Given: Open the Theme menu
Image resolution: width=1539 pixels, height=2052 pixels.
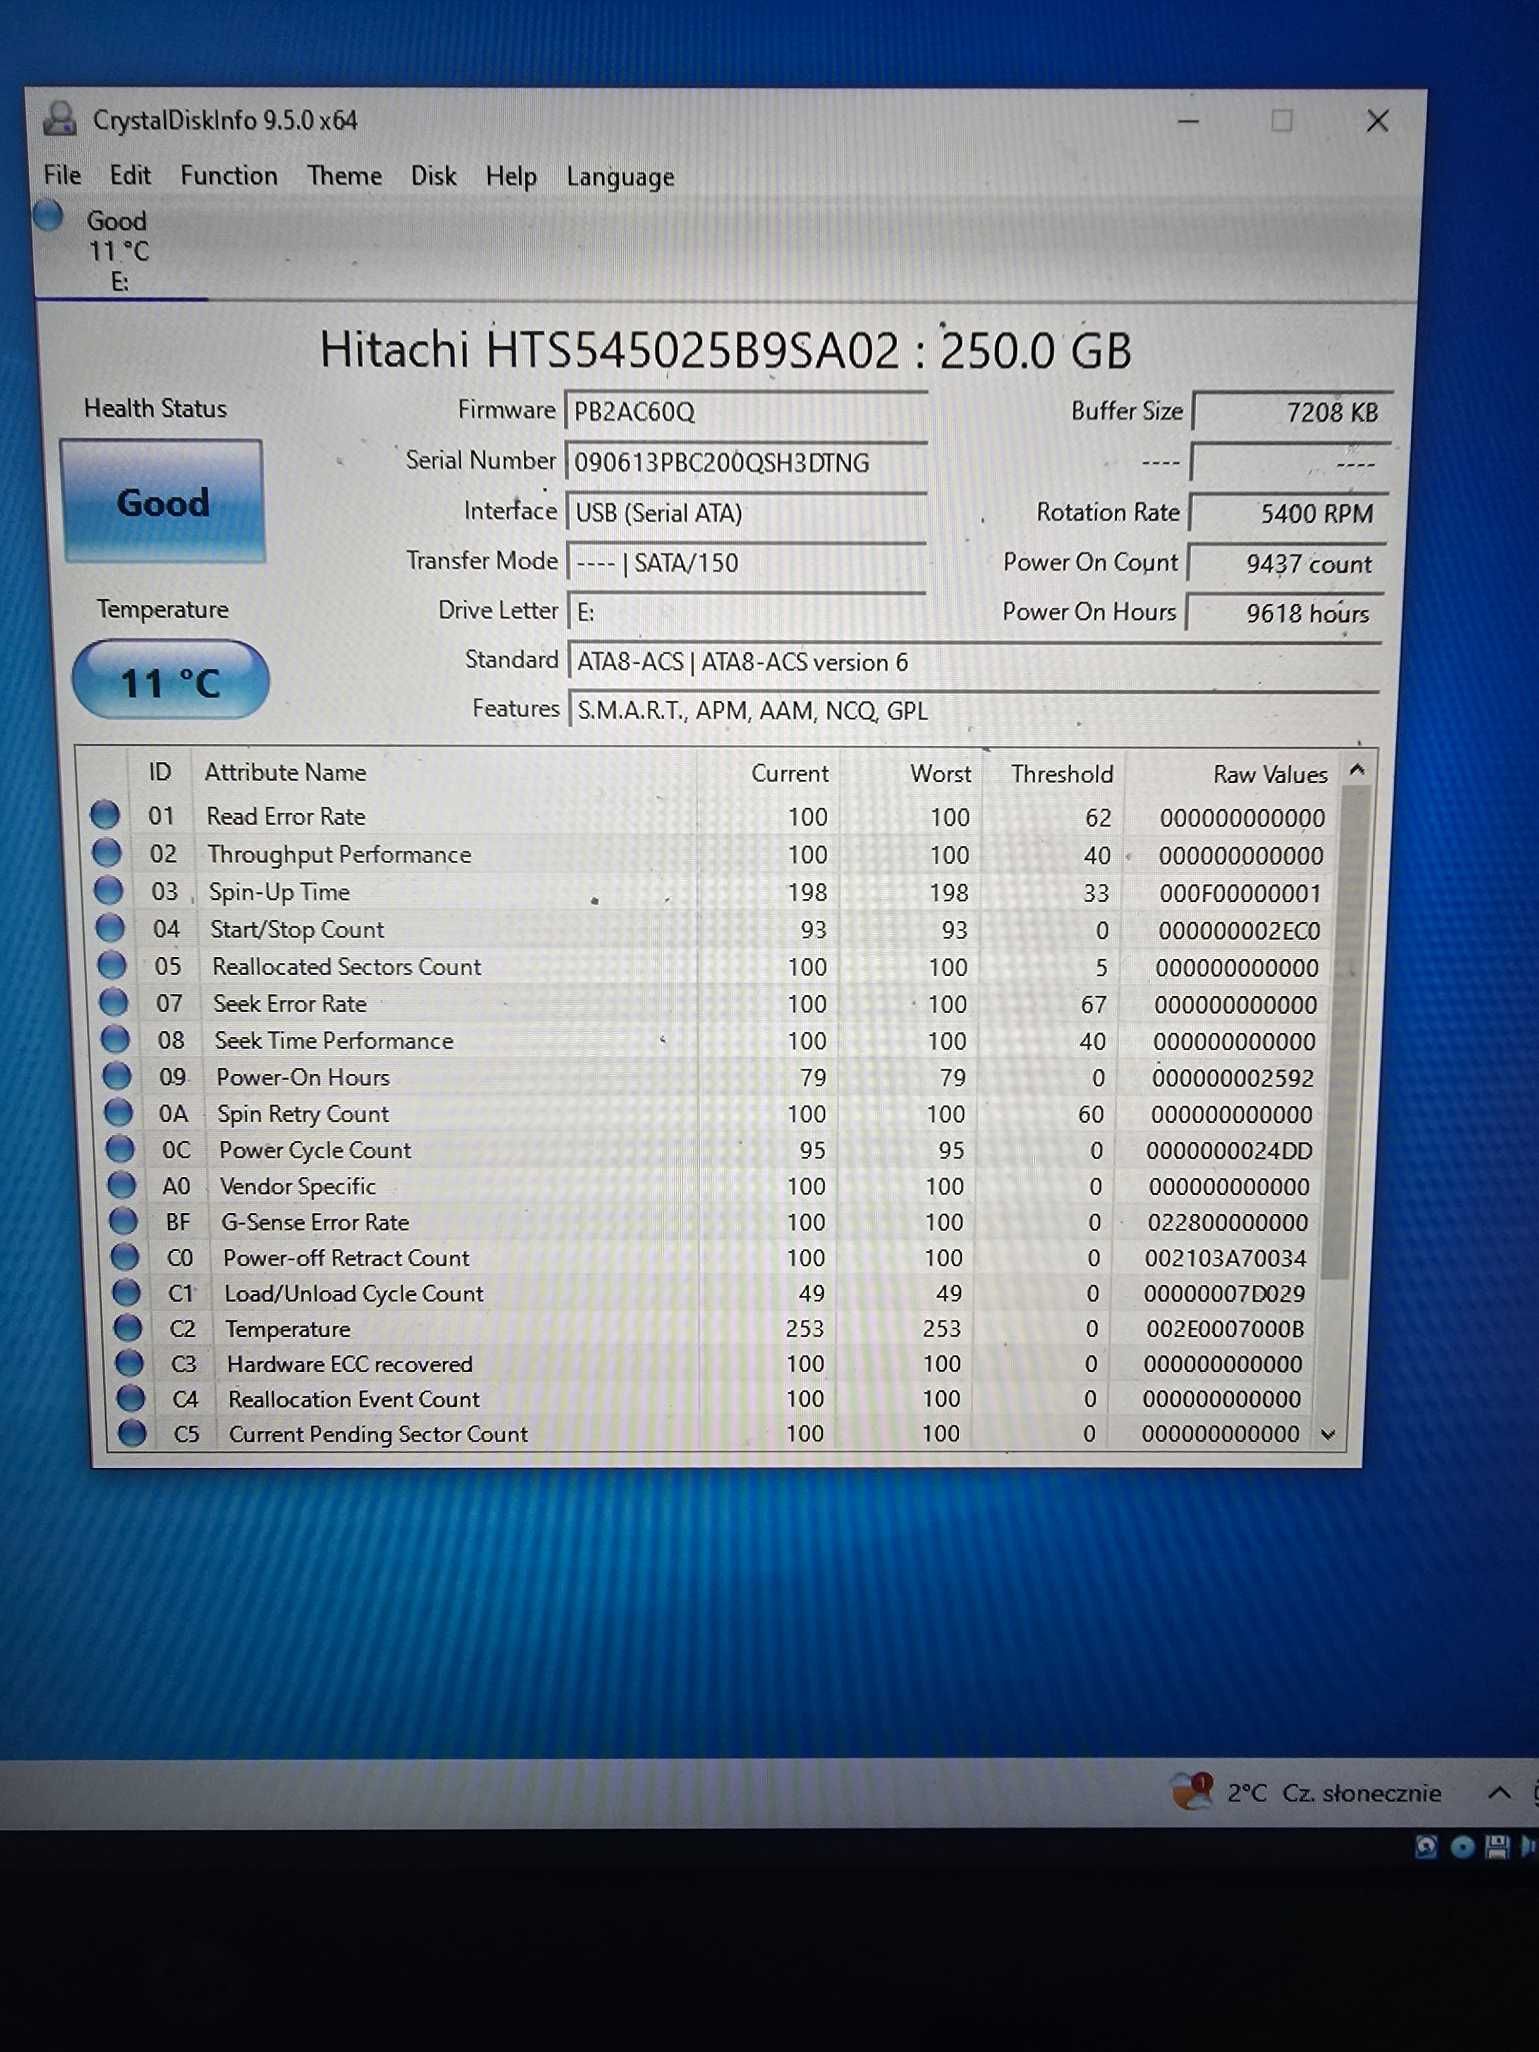Looking at the screenshot, I should (x=344, y=176).
